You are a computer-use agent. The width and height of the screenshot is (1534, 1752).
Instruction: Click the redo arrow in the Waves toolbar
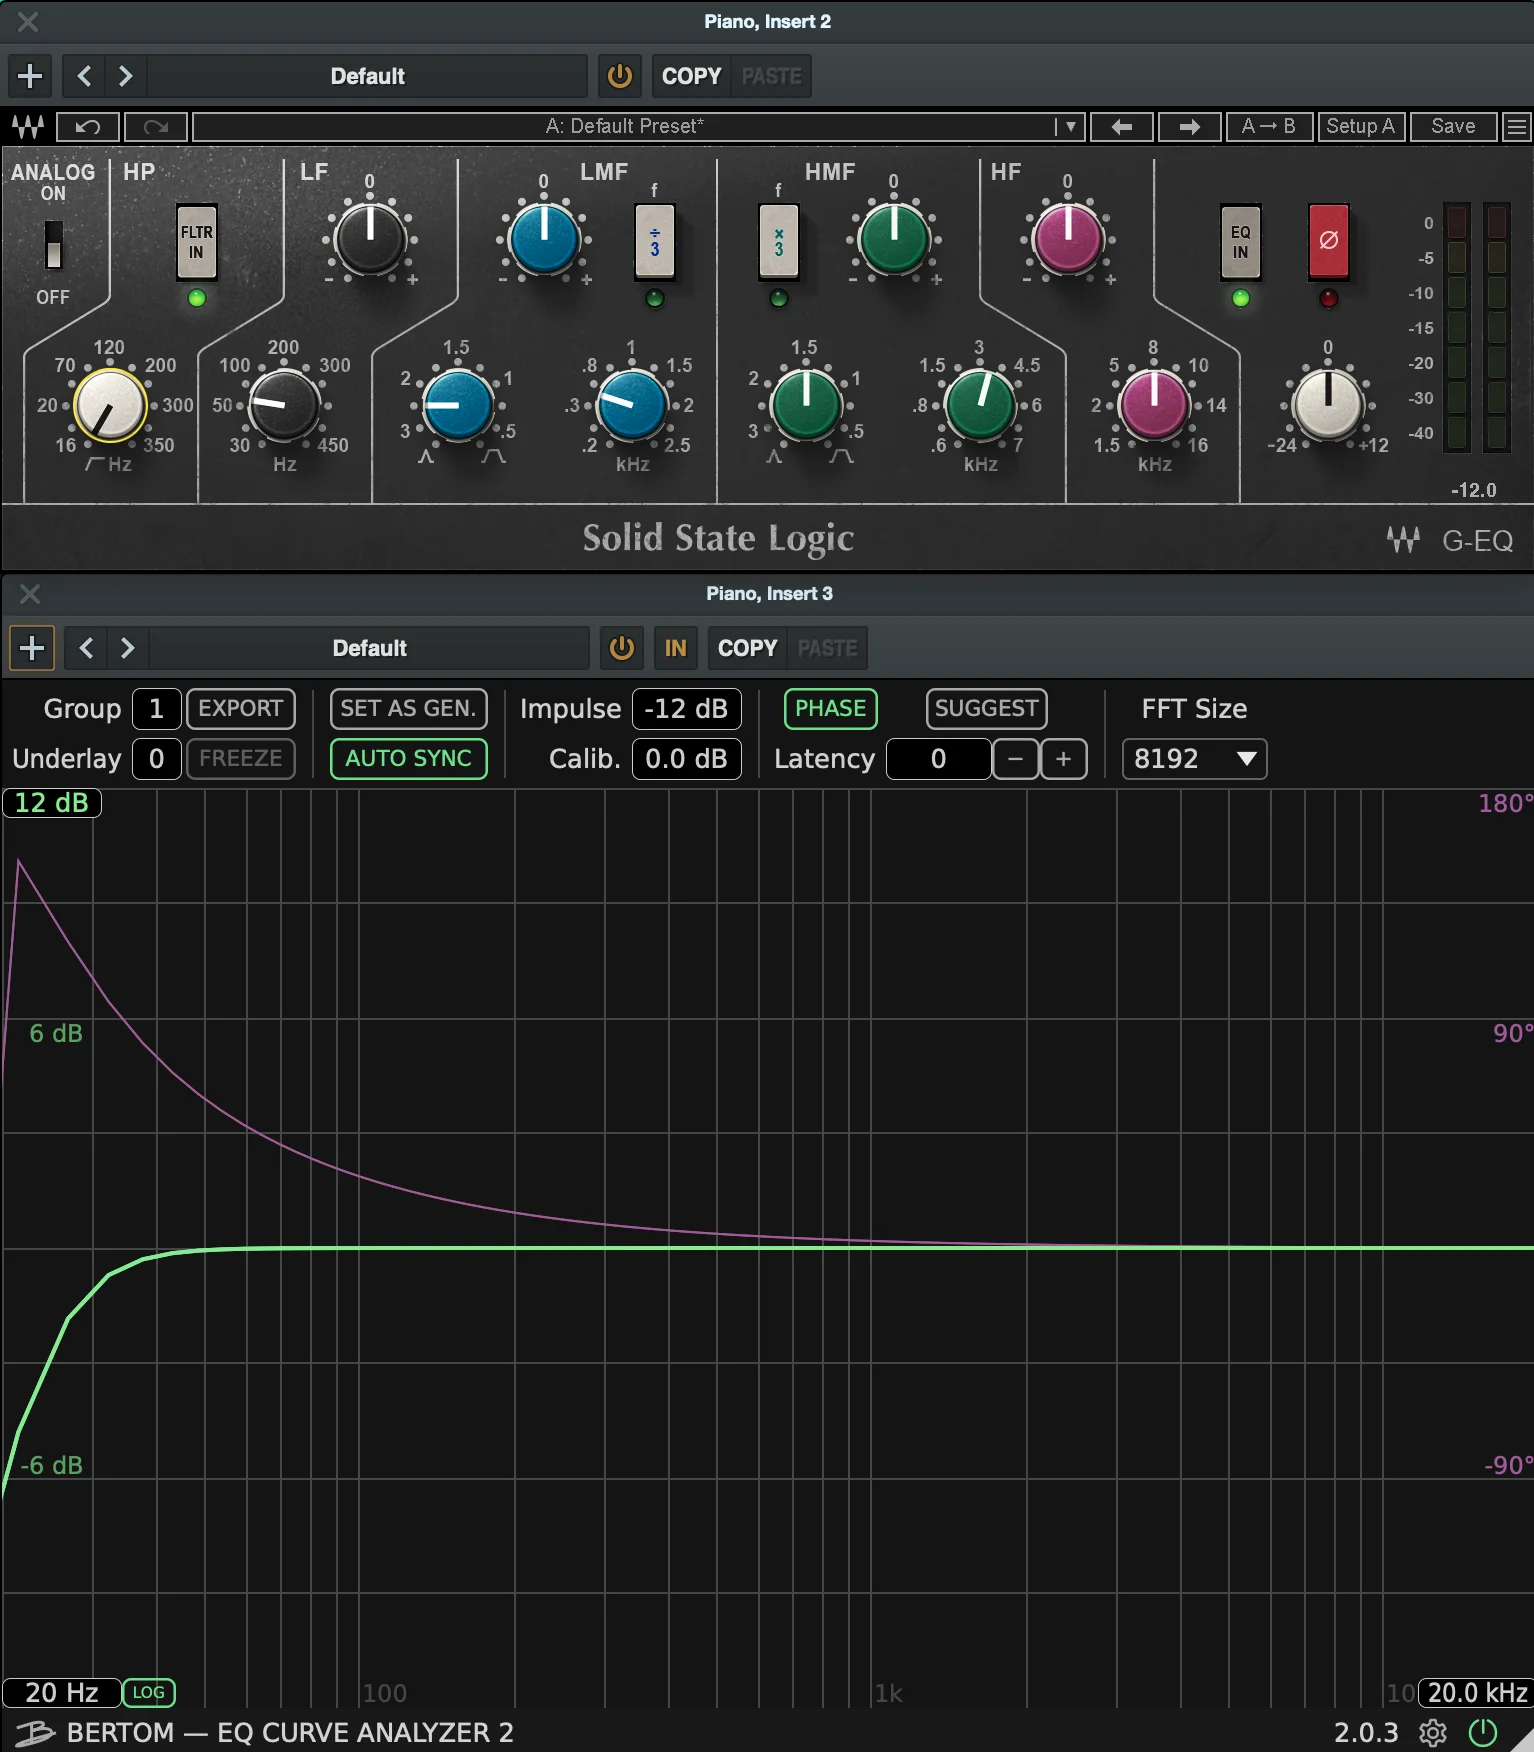(x=155, y=127)
